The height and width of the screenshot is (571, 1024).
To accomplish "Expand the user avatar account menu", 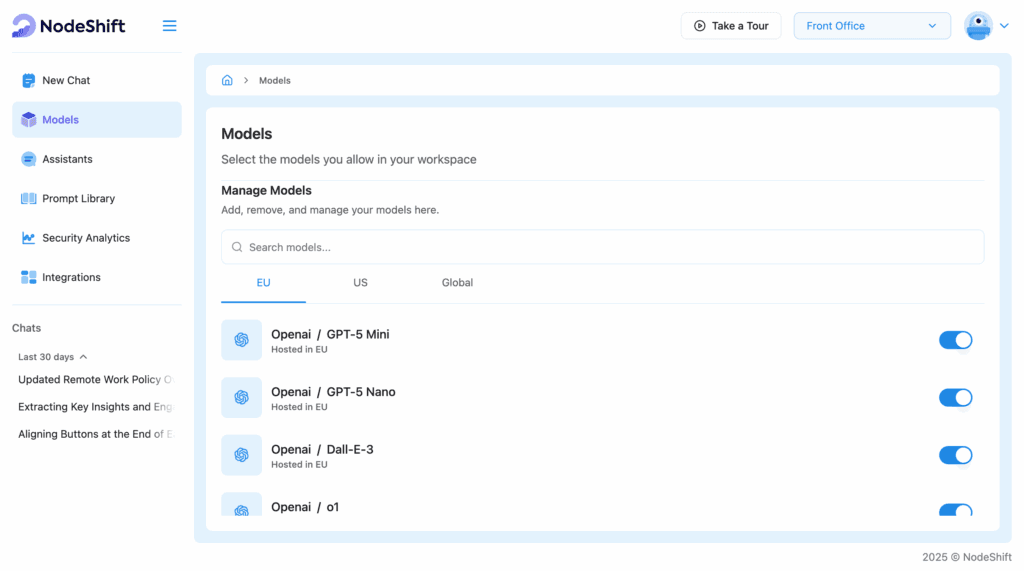I will click(988, 26).
